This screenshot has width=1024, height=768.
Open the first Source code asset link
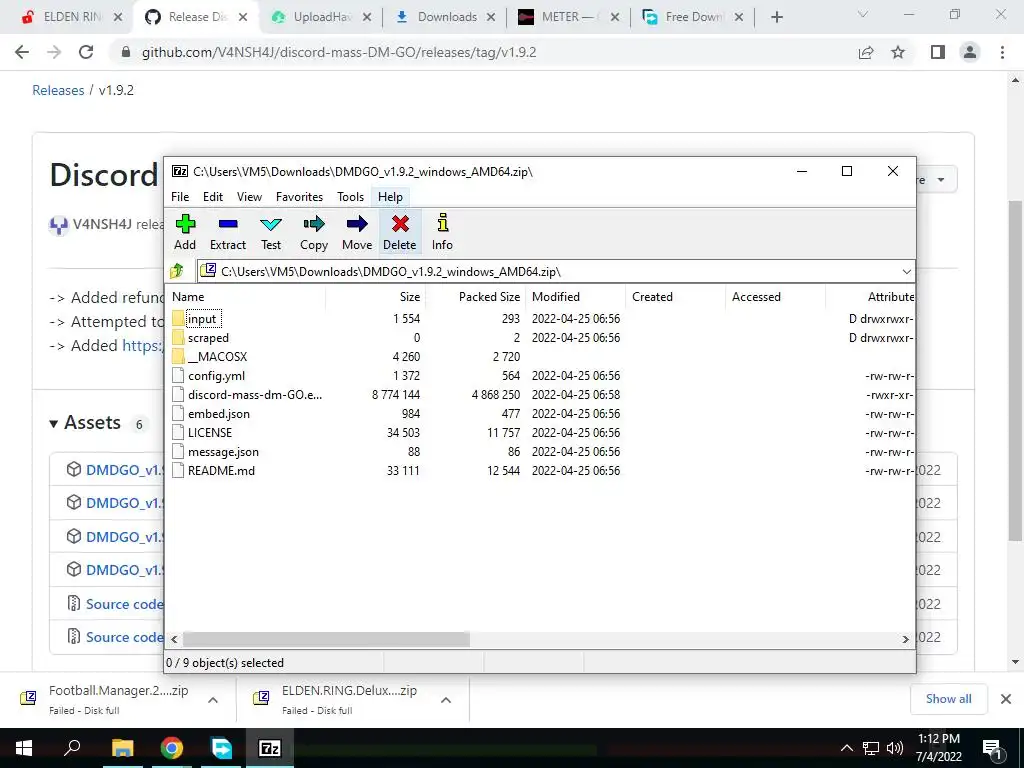[x=124, y=603]
